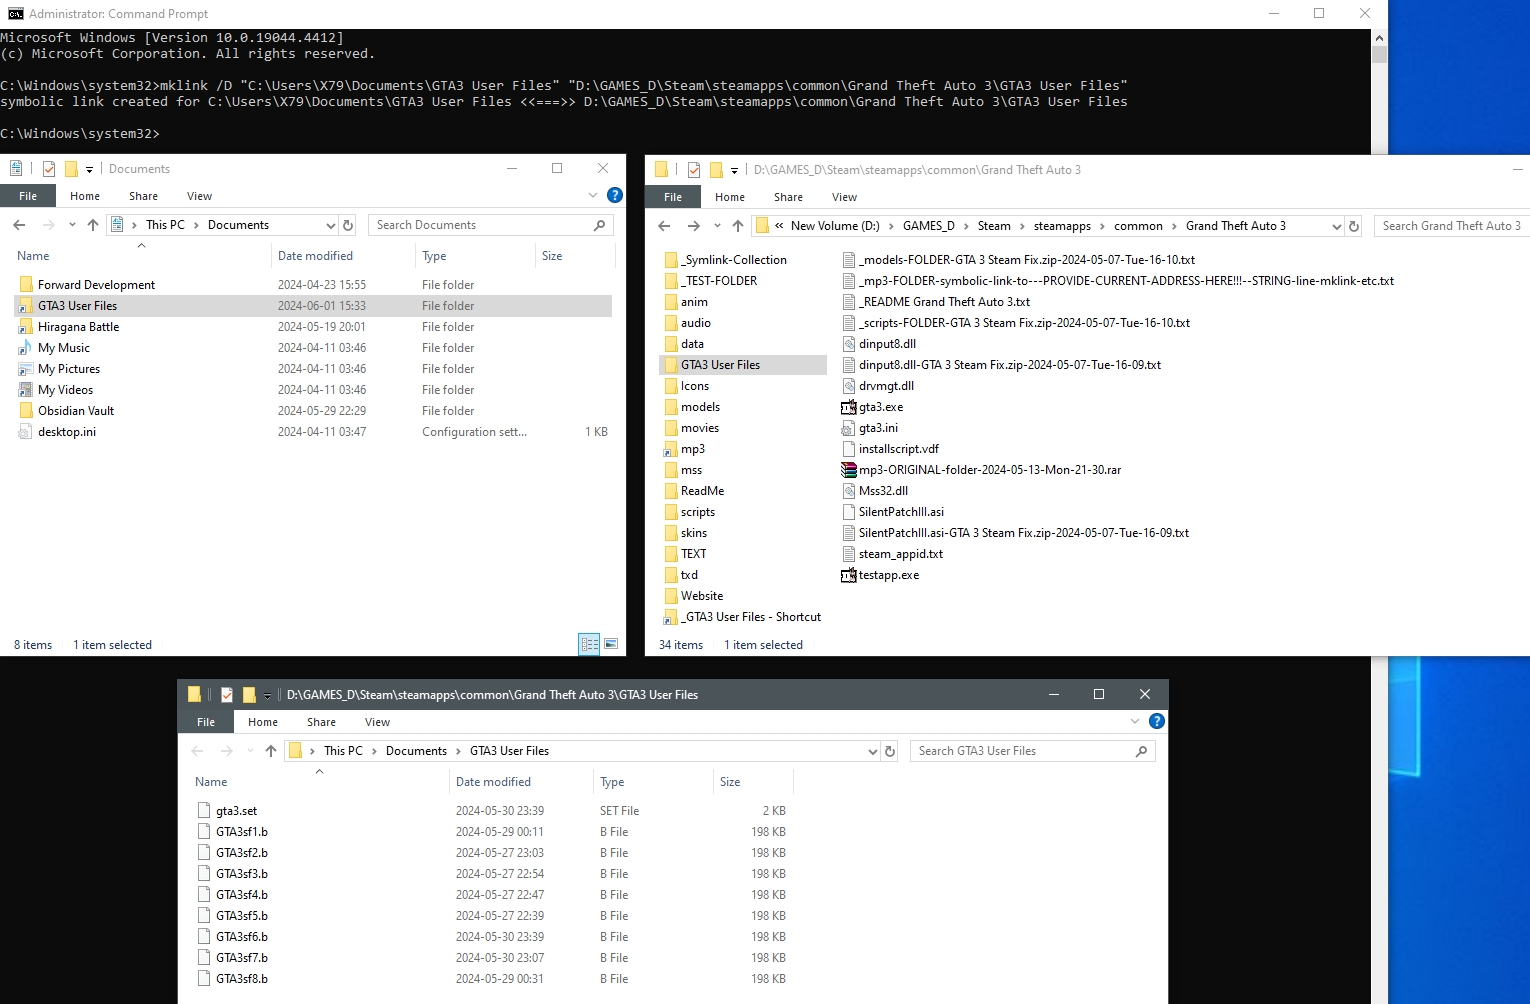
Task: Click back arrow in Documents window
Action: coord(19,225)
